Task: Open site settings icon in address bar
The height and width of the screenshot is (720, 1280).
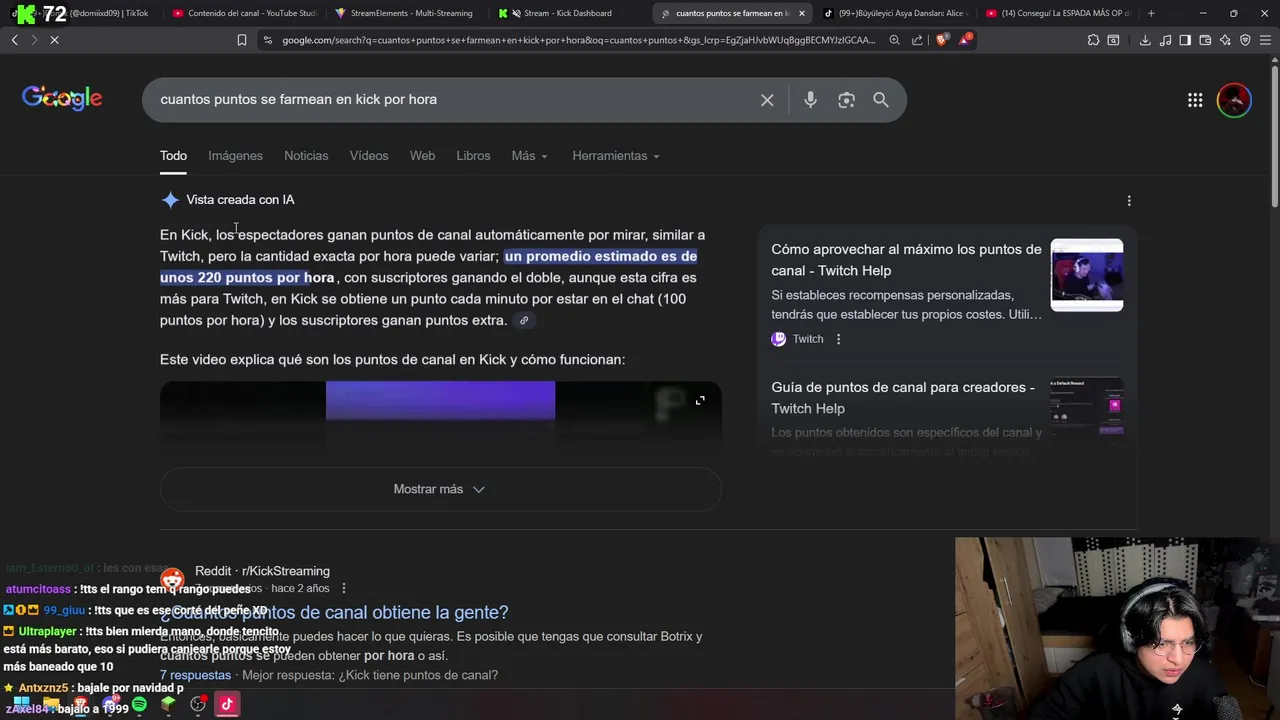Action: [268, 40]
